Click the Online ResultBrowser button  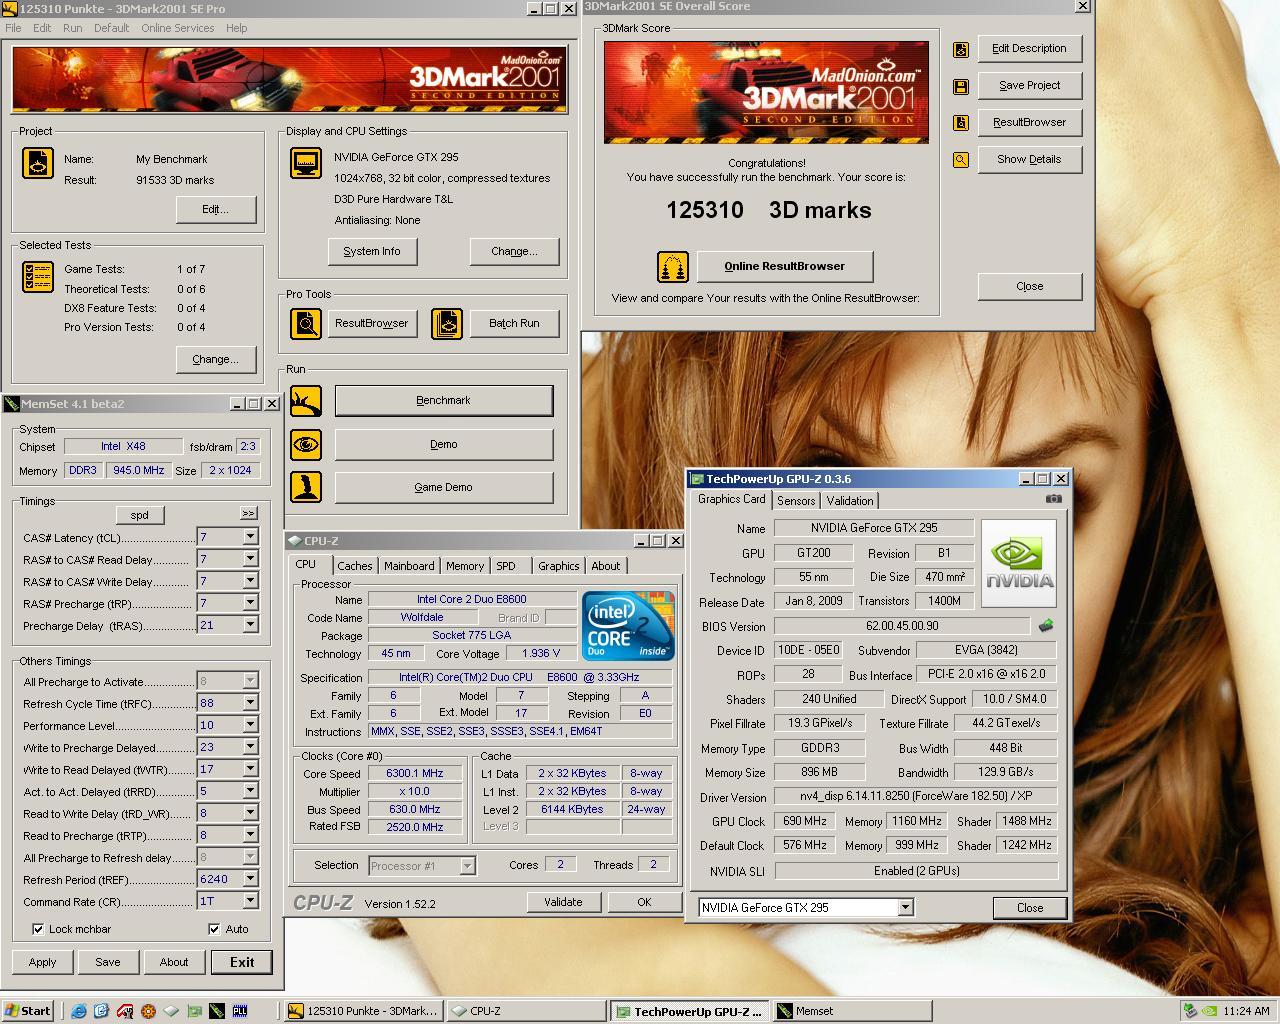tap(785, 266)
